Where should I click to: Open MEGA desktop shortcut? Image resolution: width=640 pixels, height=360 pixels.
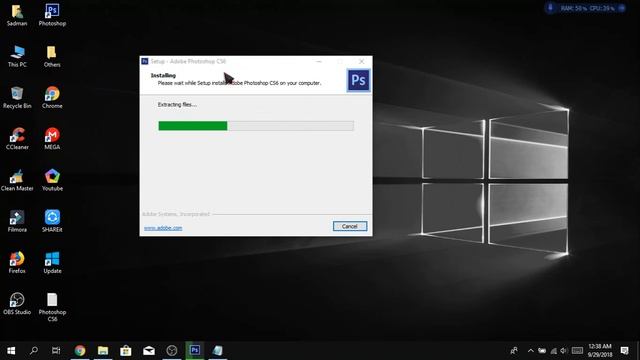[52, 138]
